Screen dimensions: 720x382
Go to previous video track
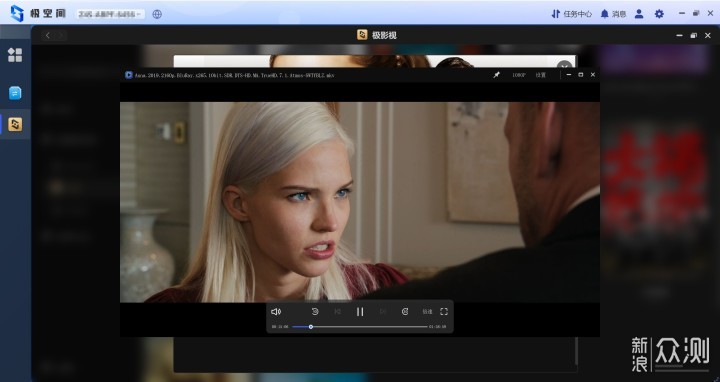coord(338,312)
